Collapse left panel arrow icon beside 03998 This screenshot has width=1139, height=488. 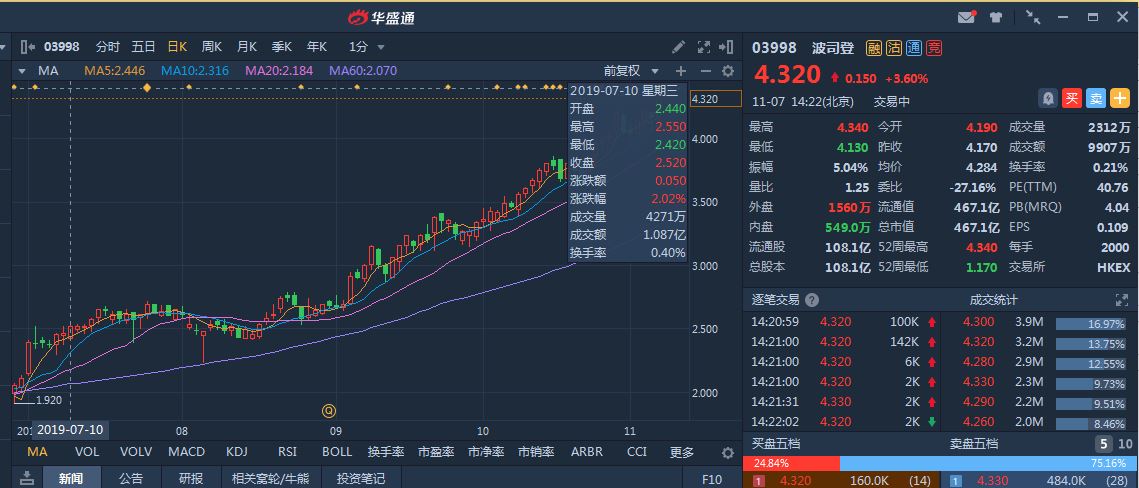pos(28,47)
